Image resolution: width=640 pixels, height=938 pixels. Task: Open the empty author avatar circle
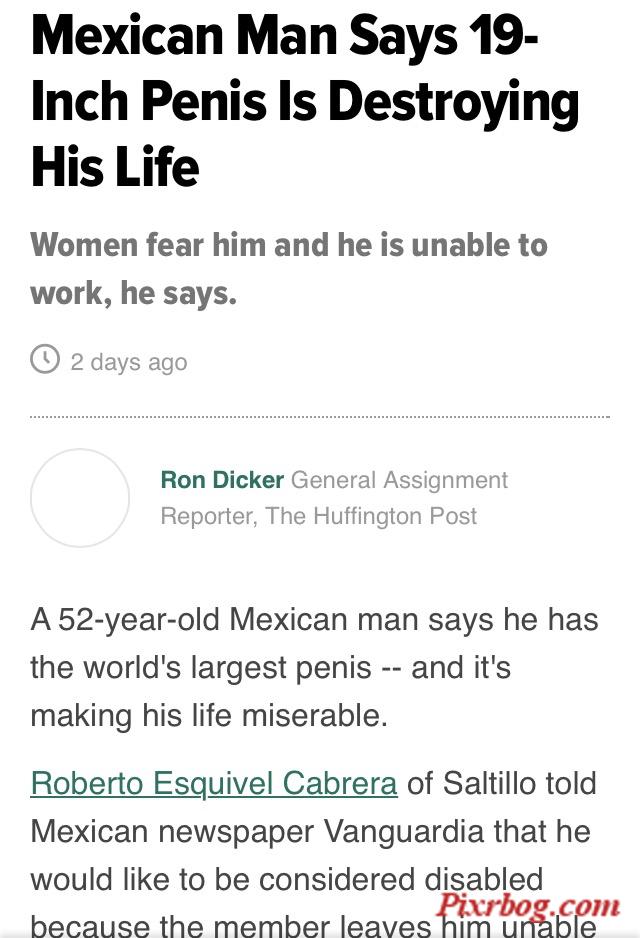point(80,498)
